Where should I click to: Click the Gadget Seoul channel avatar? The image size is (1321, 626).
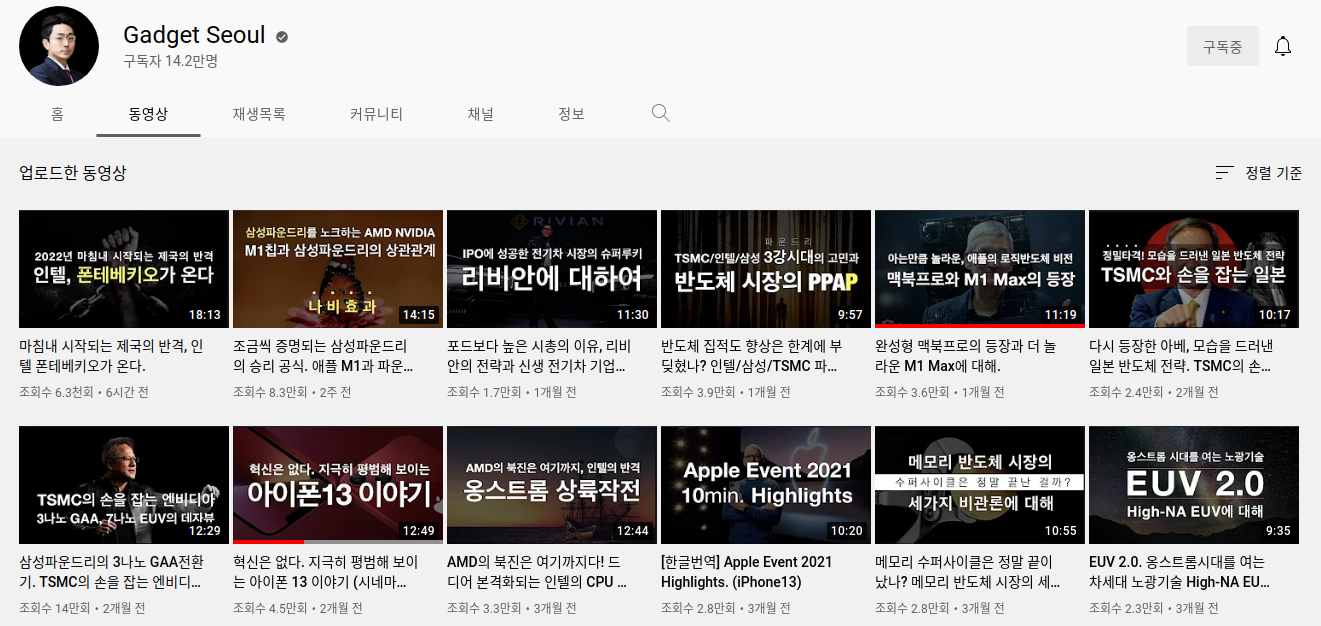pos(59,46)
